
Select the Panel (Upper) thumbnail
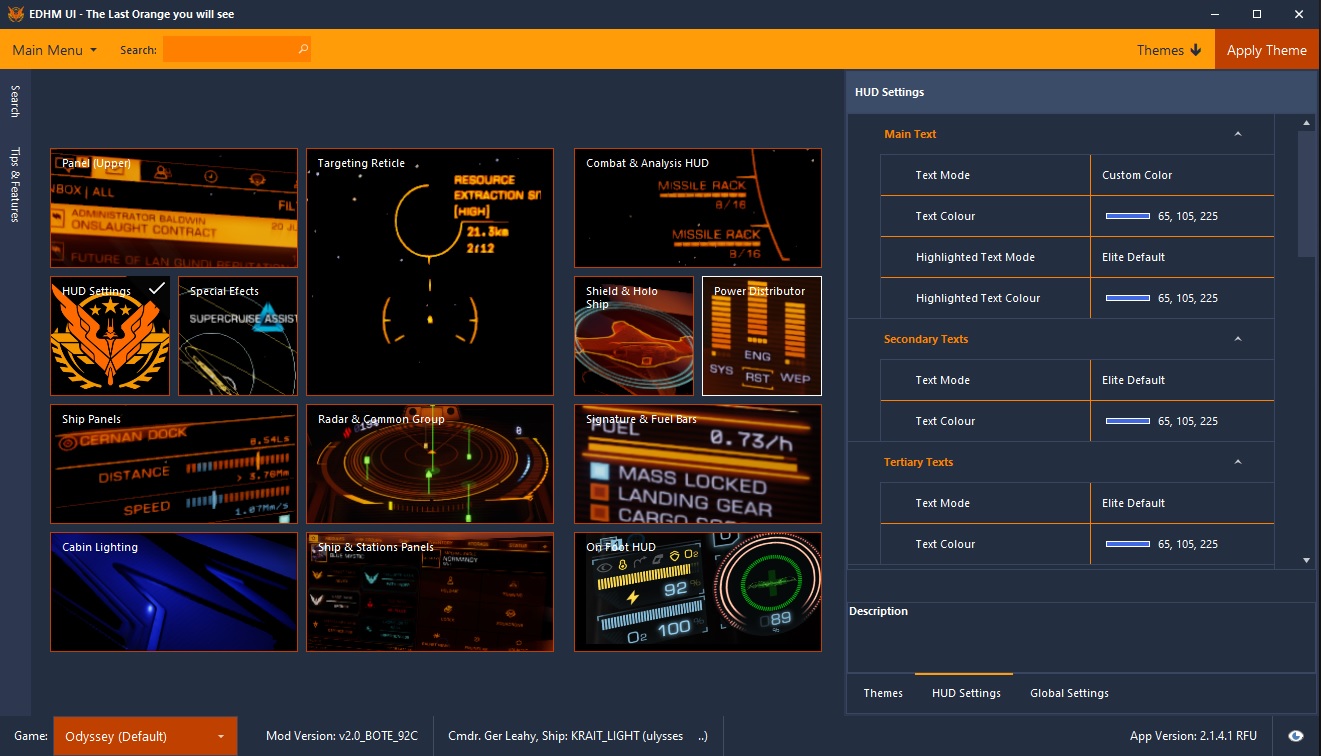point(174,208)
